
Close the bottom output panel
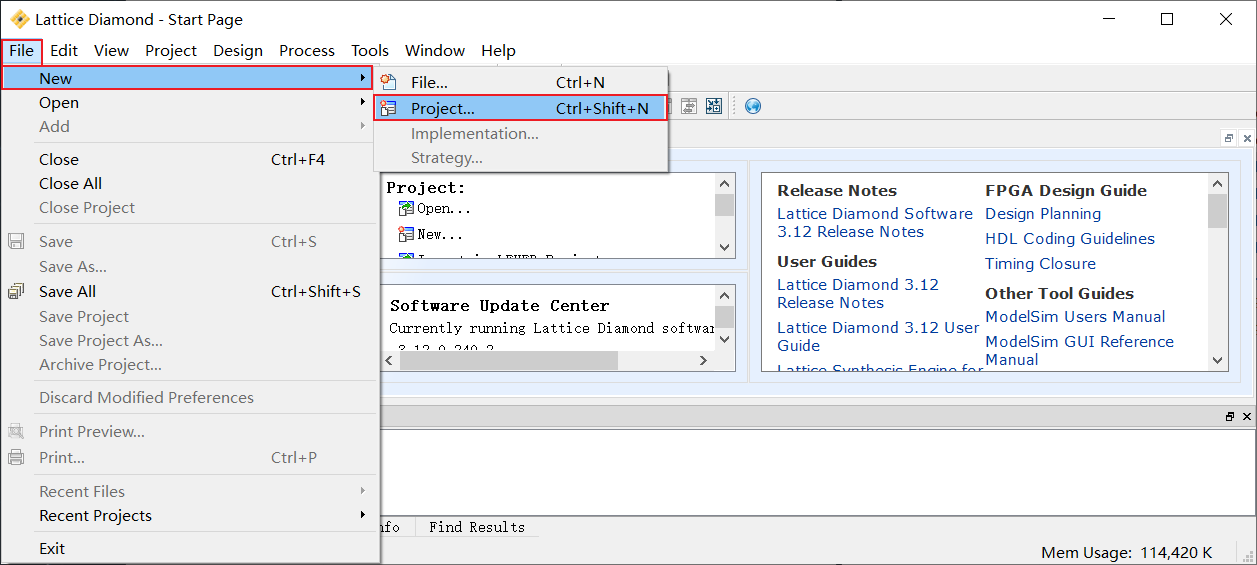point(1247,416)
